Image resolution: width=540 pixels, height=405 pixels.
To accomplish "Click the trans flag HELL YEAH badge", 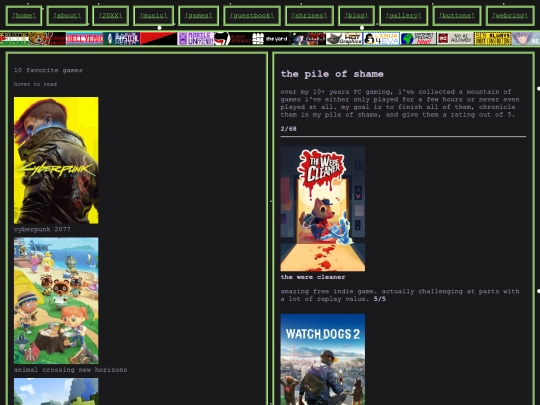I will (x=84, y=39).
